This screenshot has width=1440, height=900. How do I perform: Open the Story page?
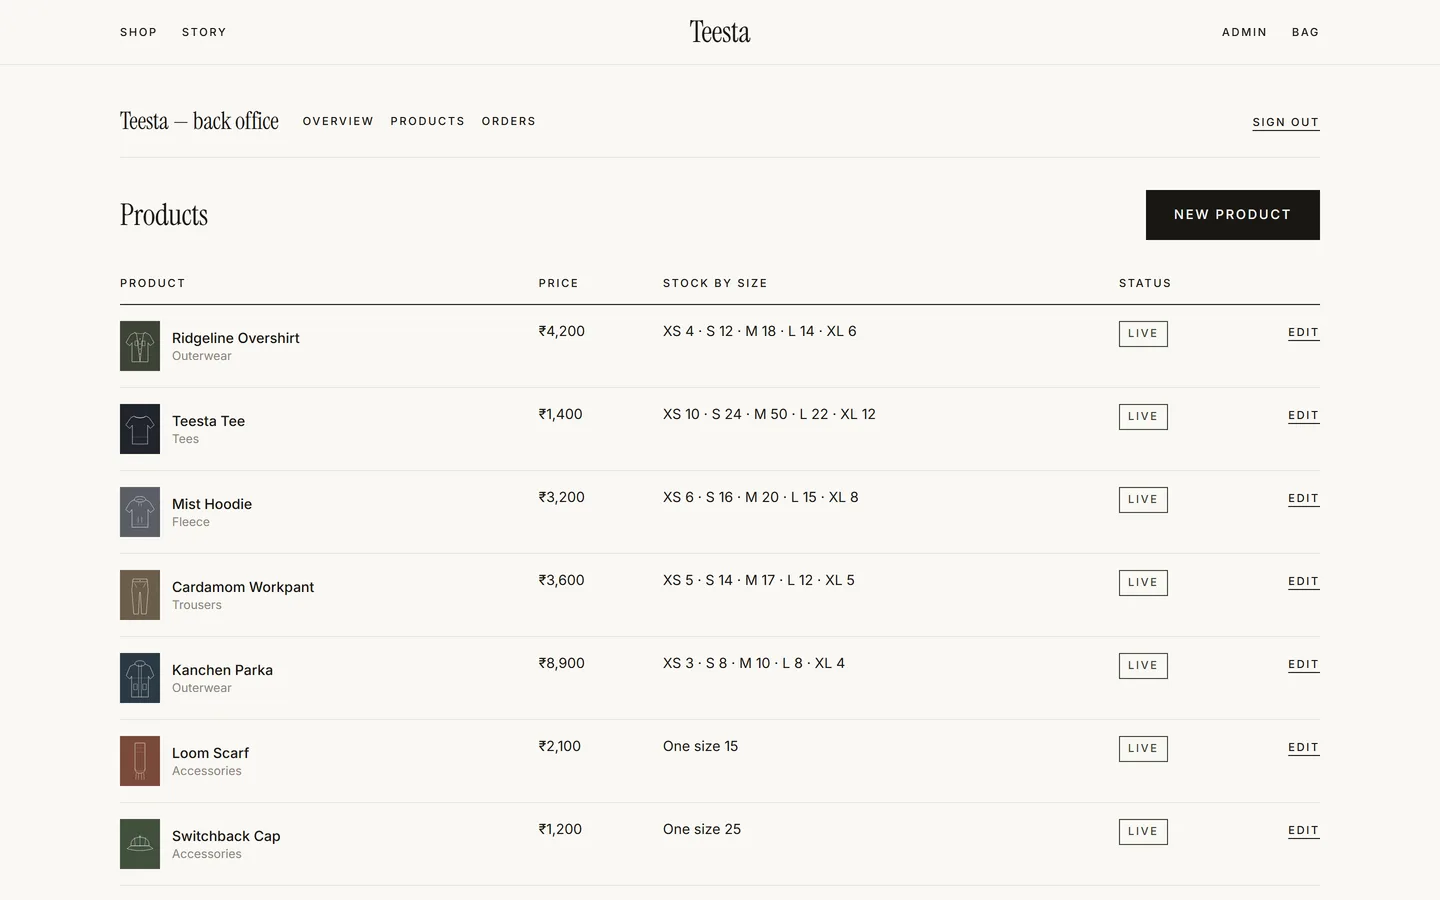point(204,32)
